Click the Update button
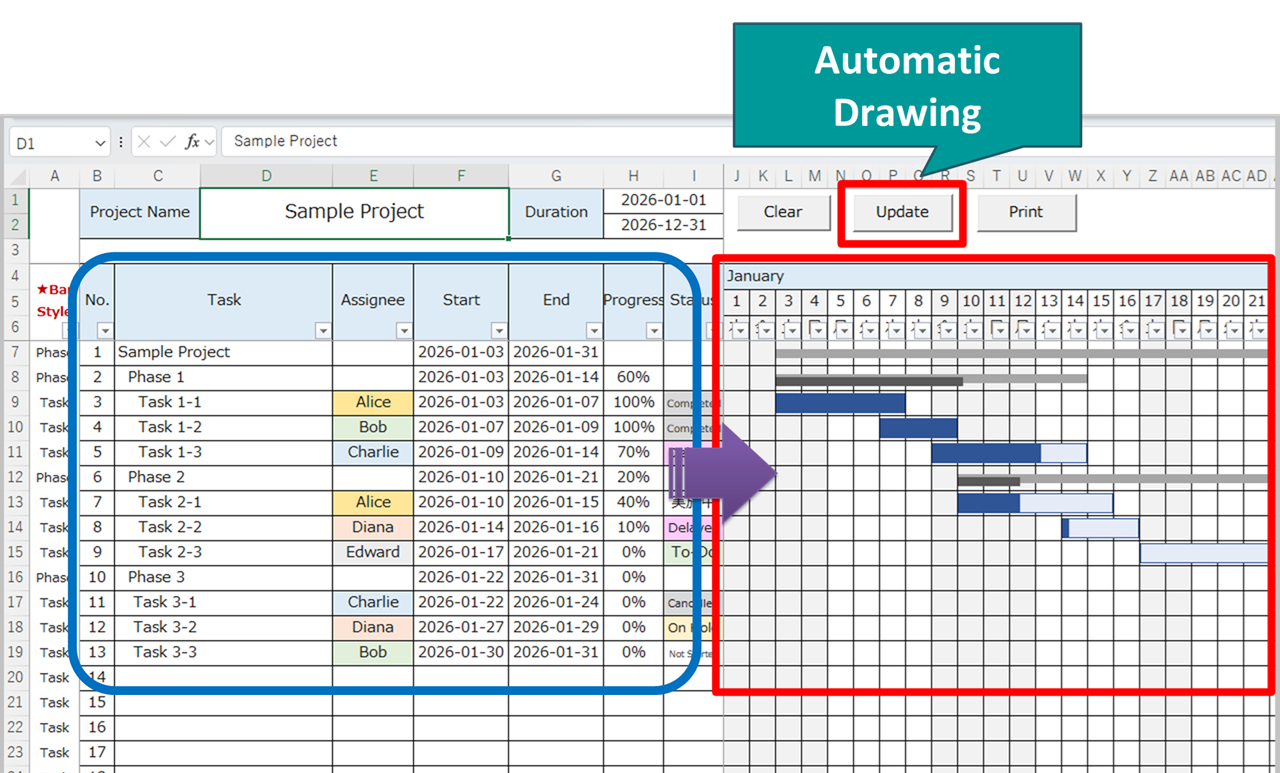1280x773 pixels. (x=900, y=212)
